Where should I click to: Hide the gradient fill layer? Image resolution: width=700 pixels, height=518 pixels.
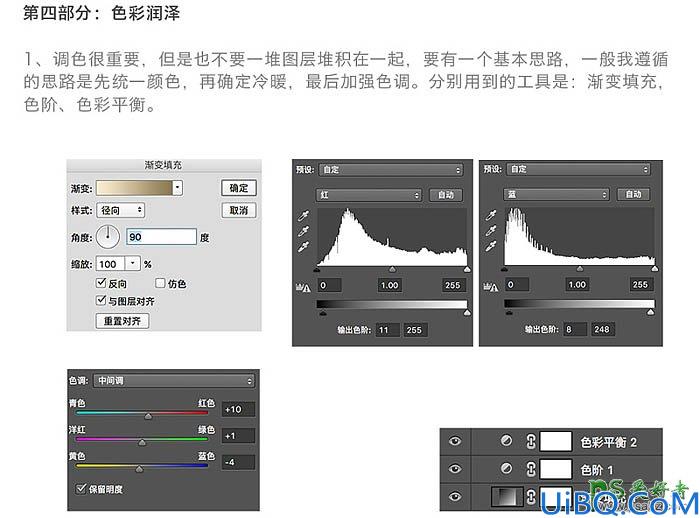[455, 497]
